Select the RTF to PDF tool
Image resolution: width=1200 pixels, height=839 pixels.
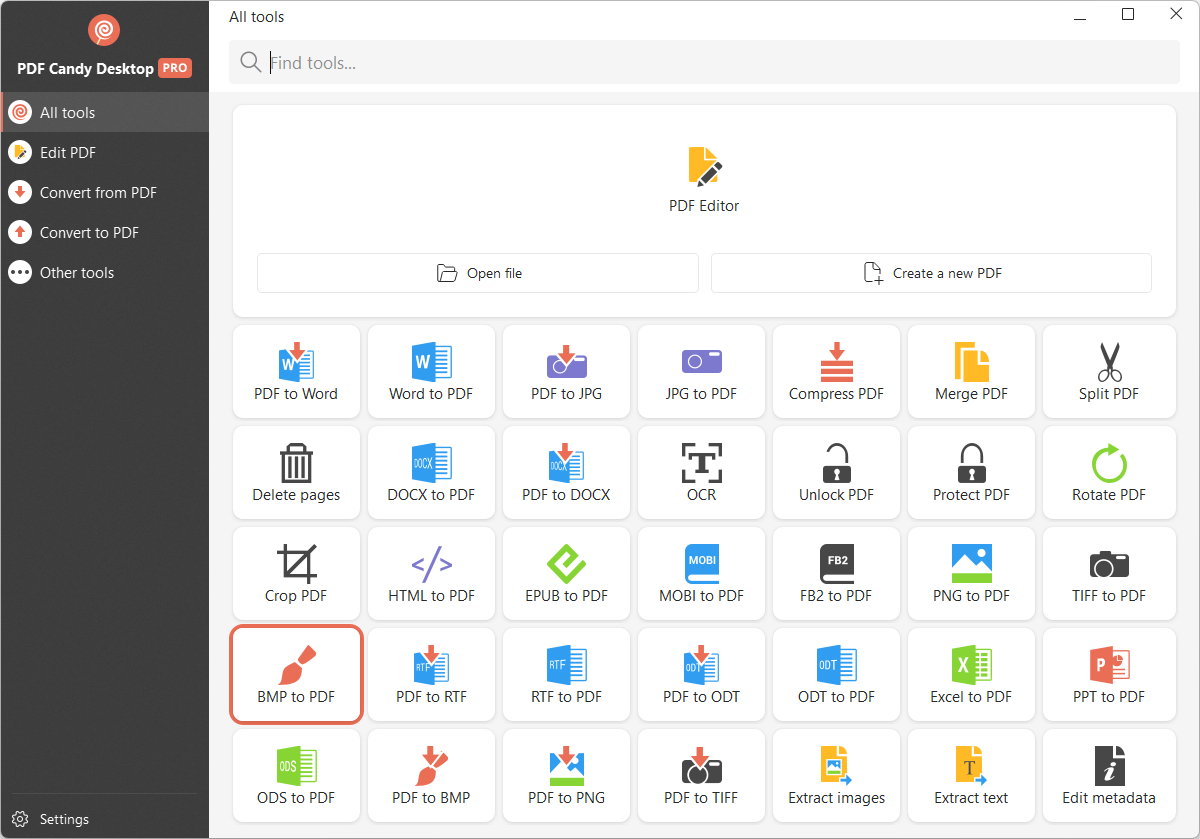(566, 674)
